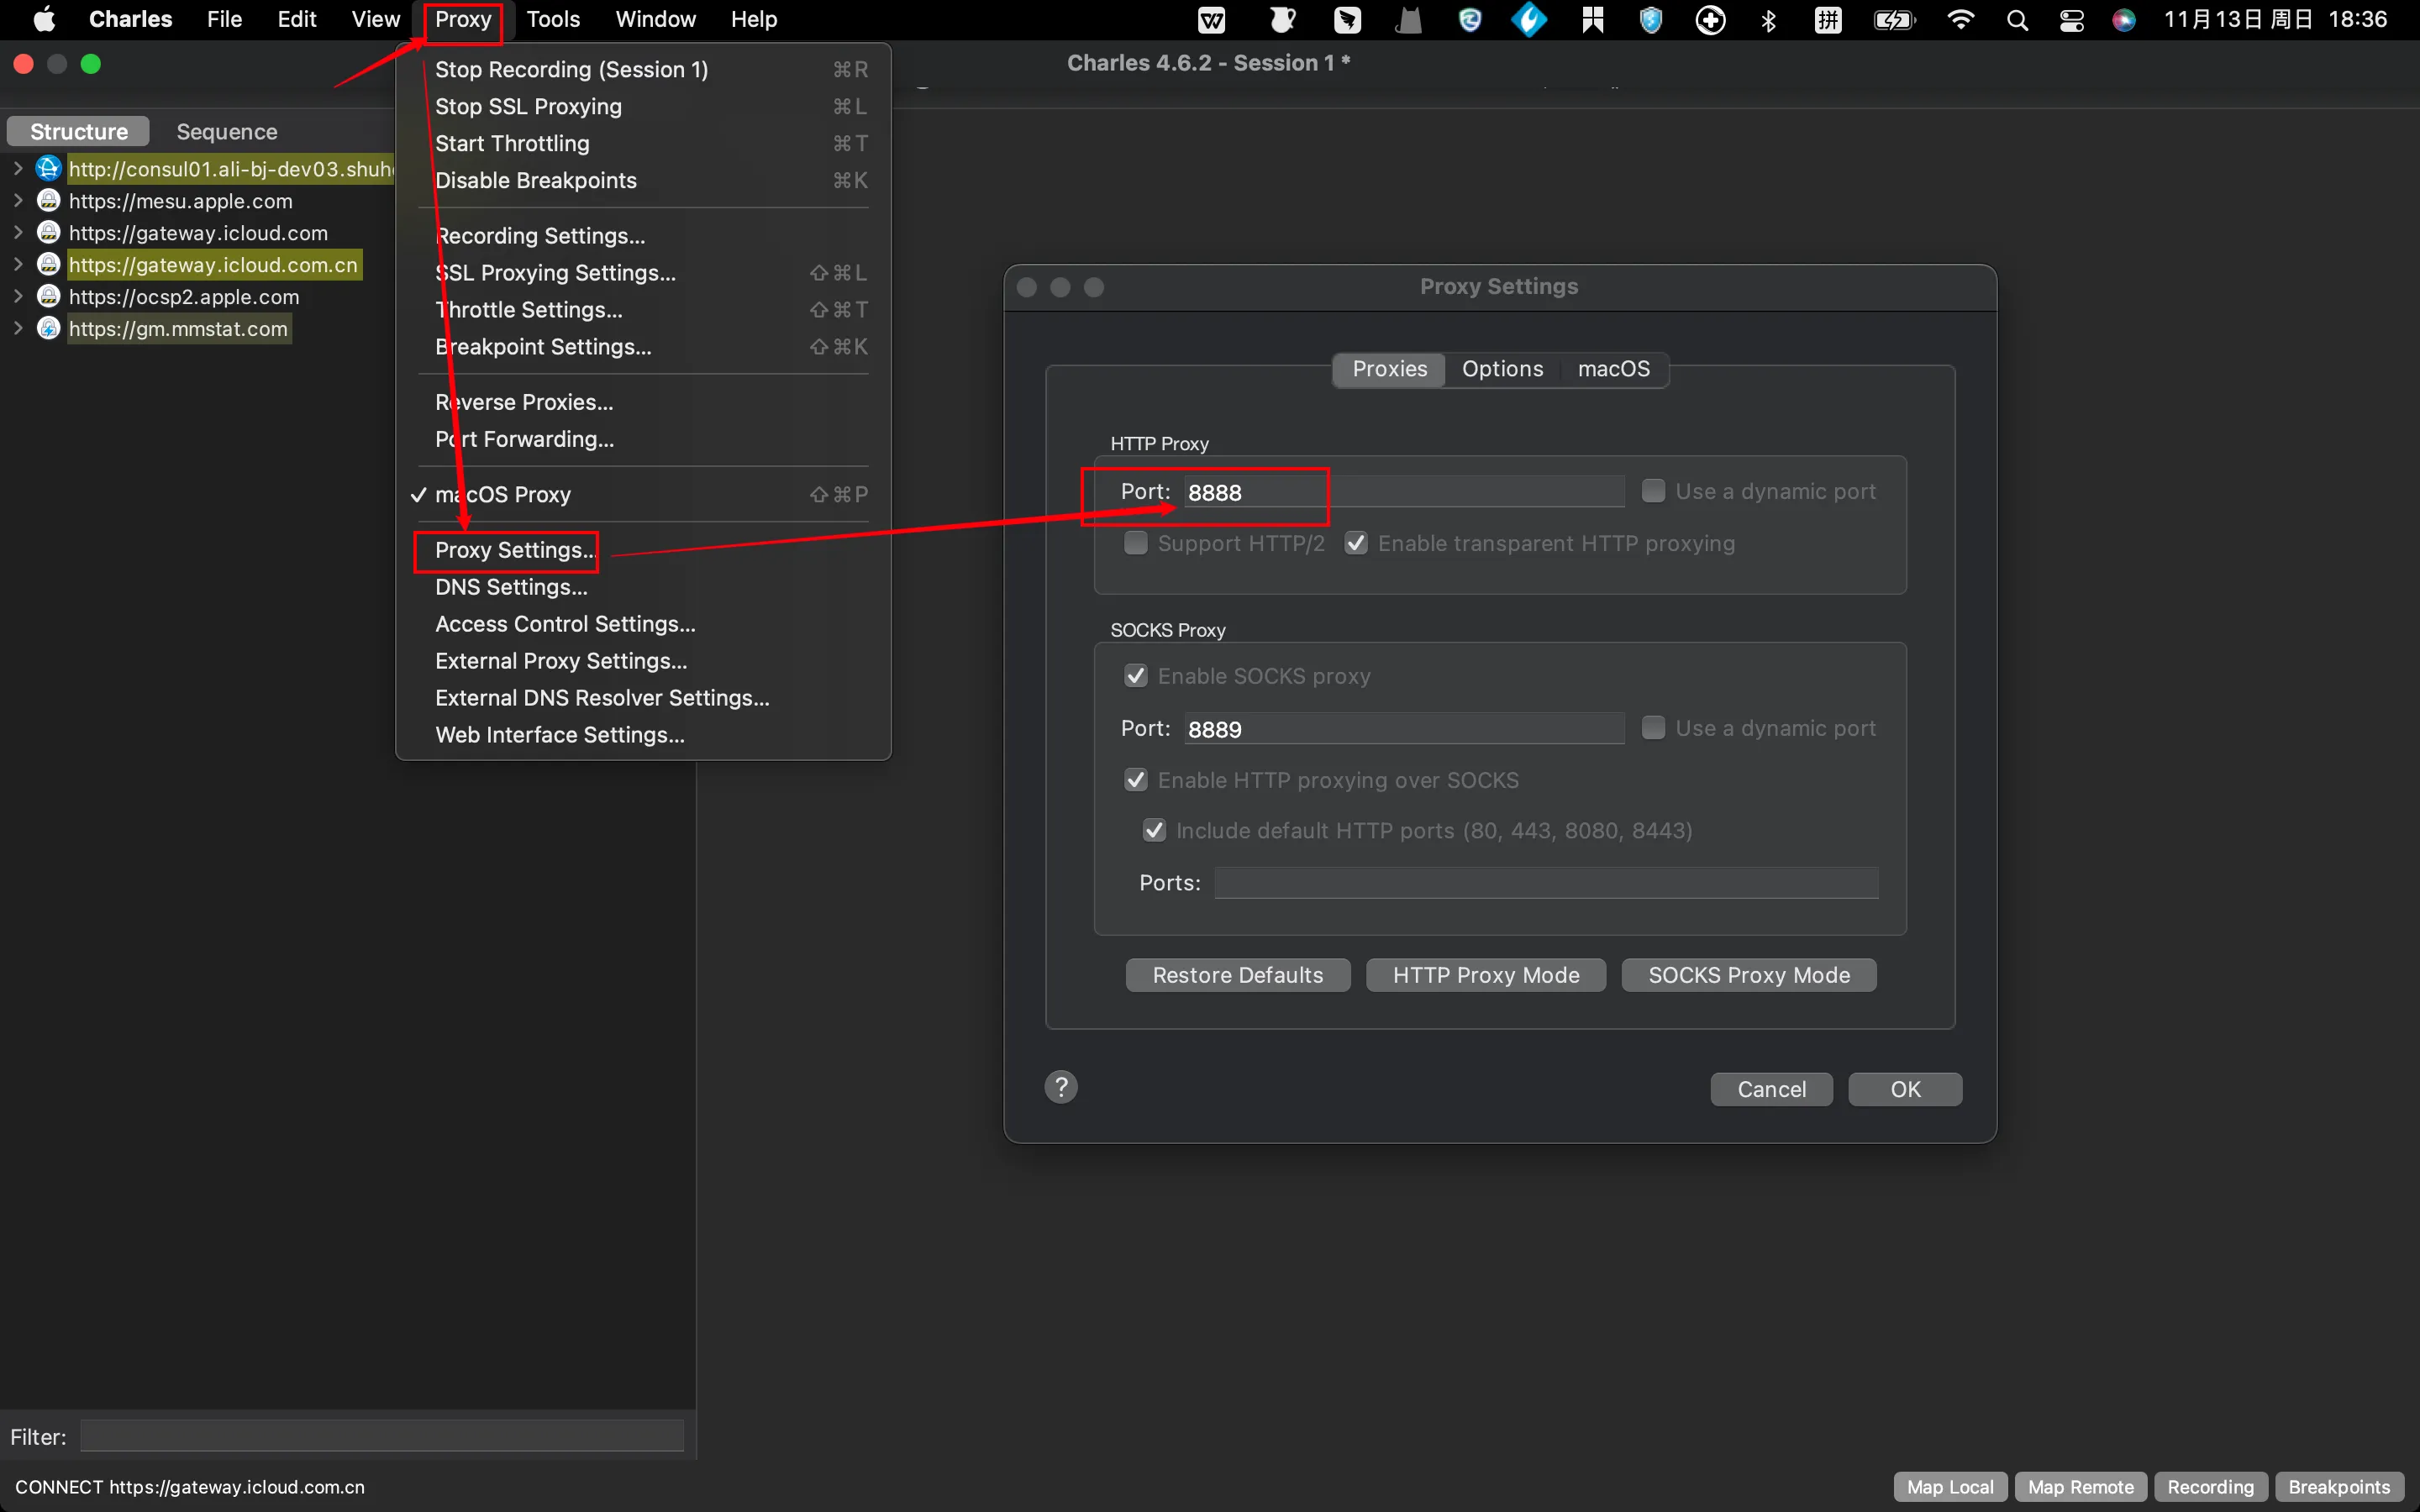Expand the ocsp2.apple.com tree node
This screenshot has width=2420, height=1512.
coord(18,296)
